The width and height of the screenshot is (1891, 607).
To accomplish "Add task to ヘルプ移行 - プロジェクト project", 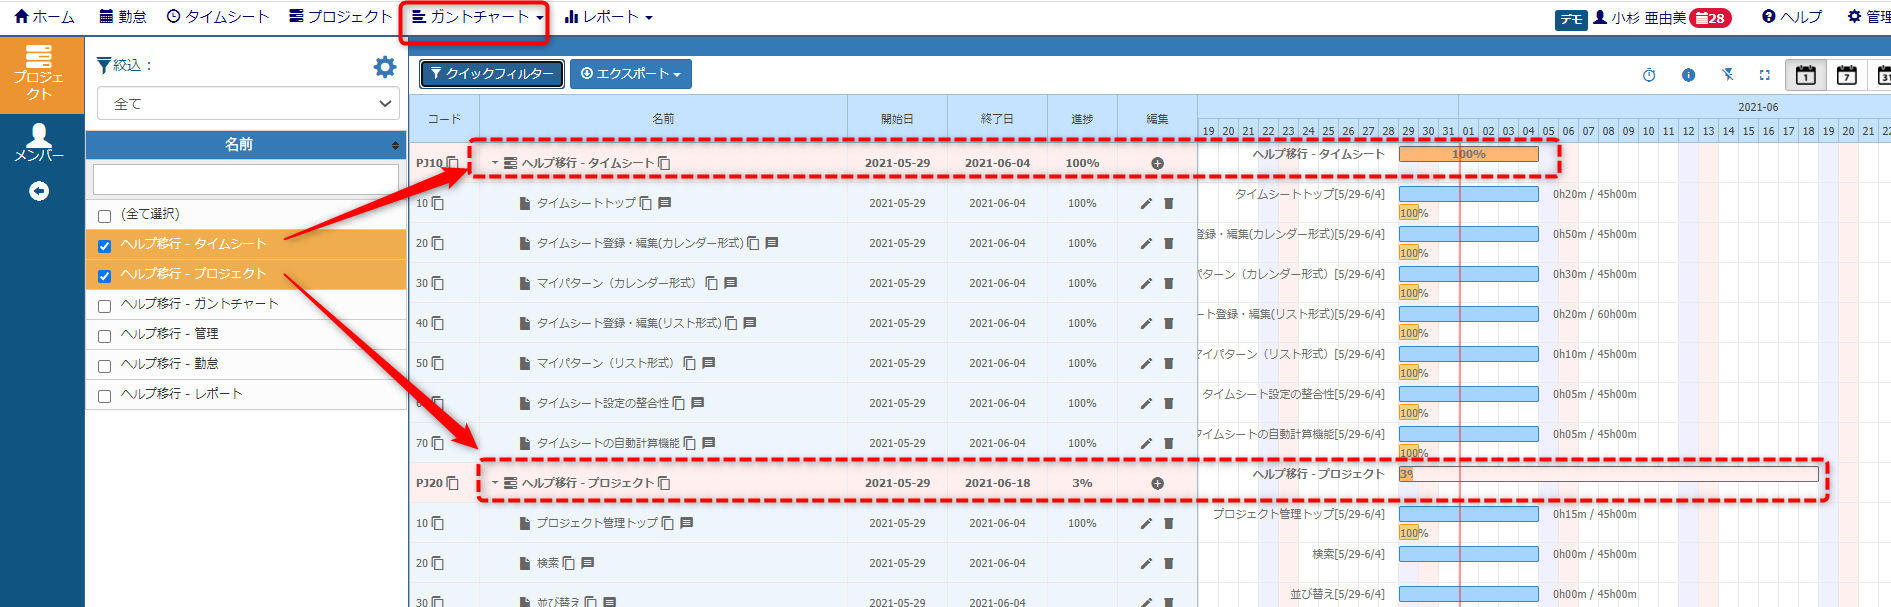I will tap(1157, 483).
